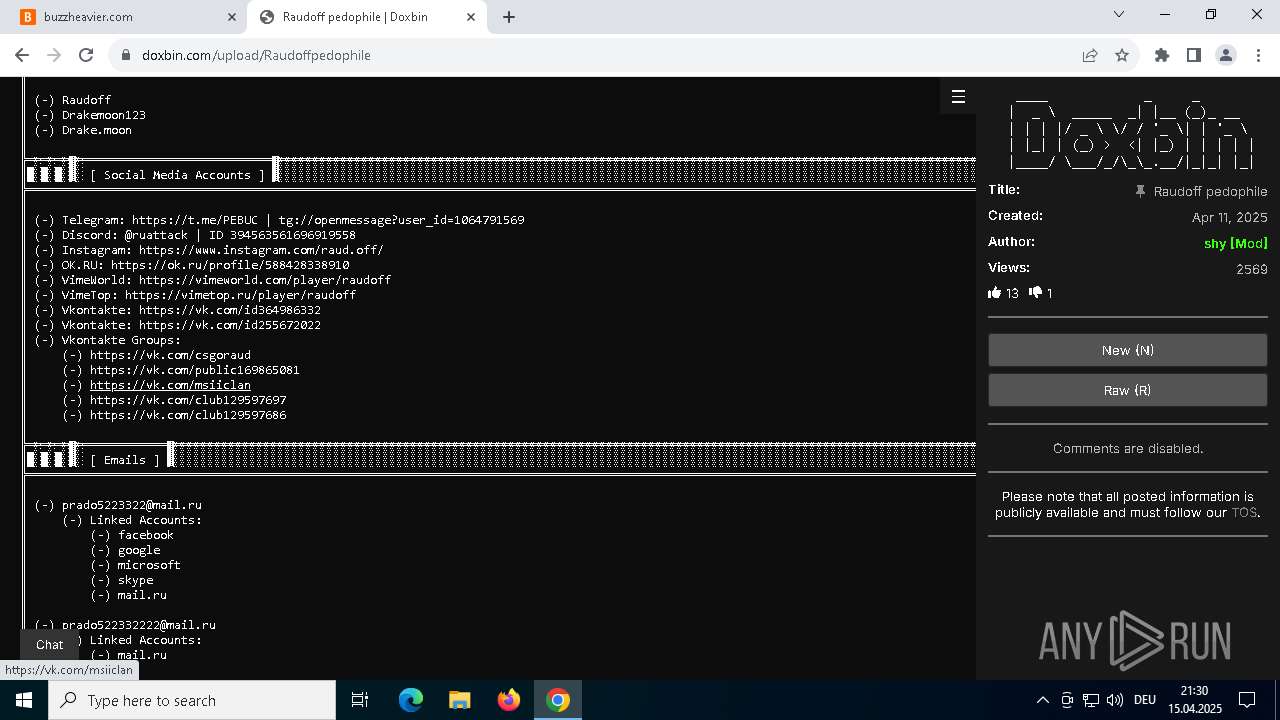Open the network status tray icon

pos(1091,700)
